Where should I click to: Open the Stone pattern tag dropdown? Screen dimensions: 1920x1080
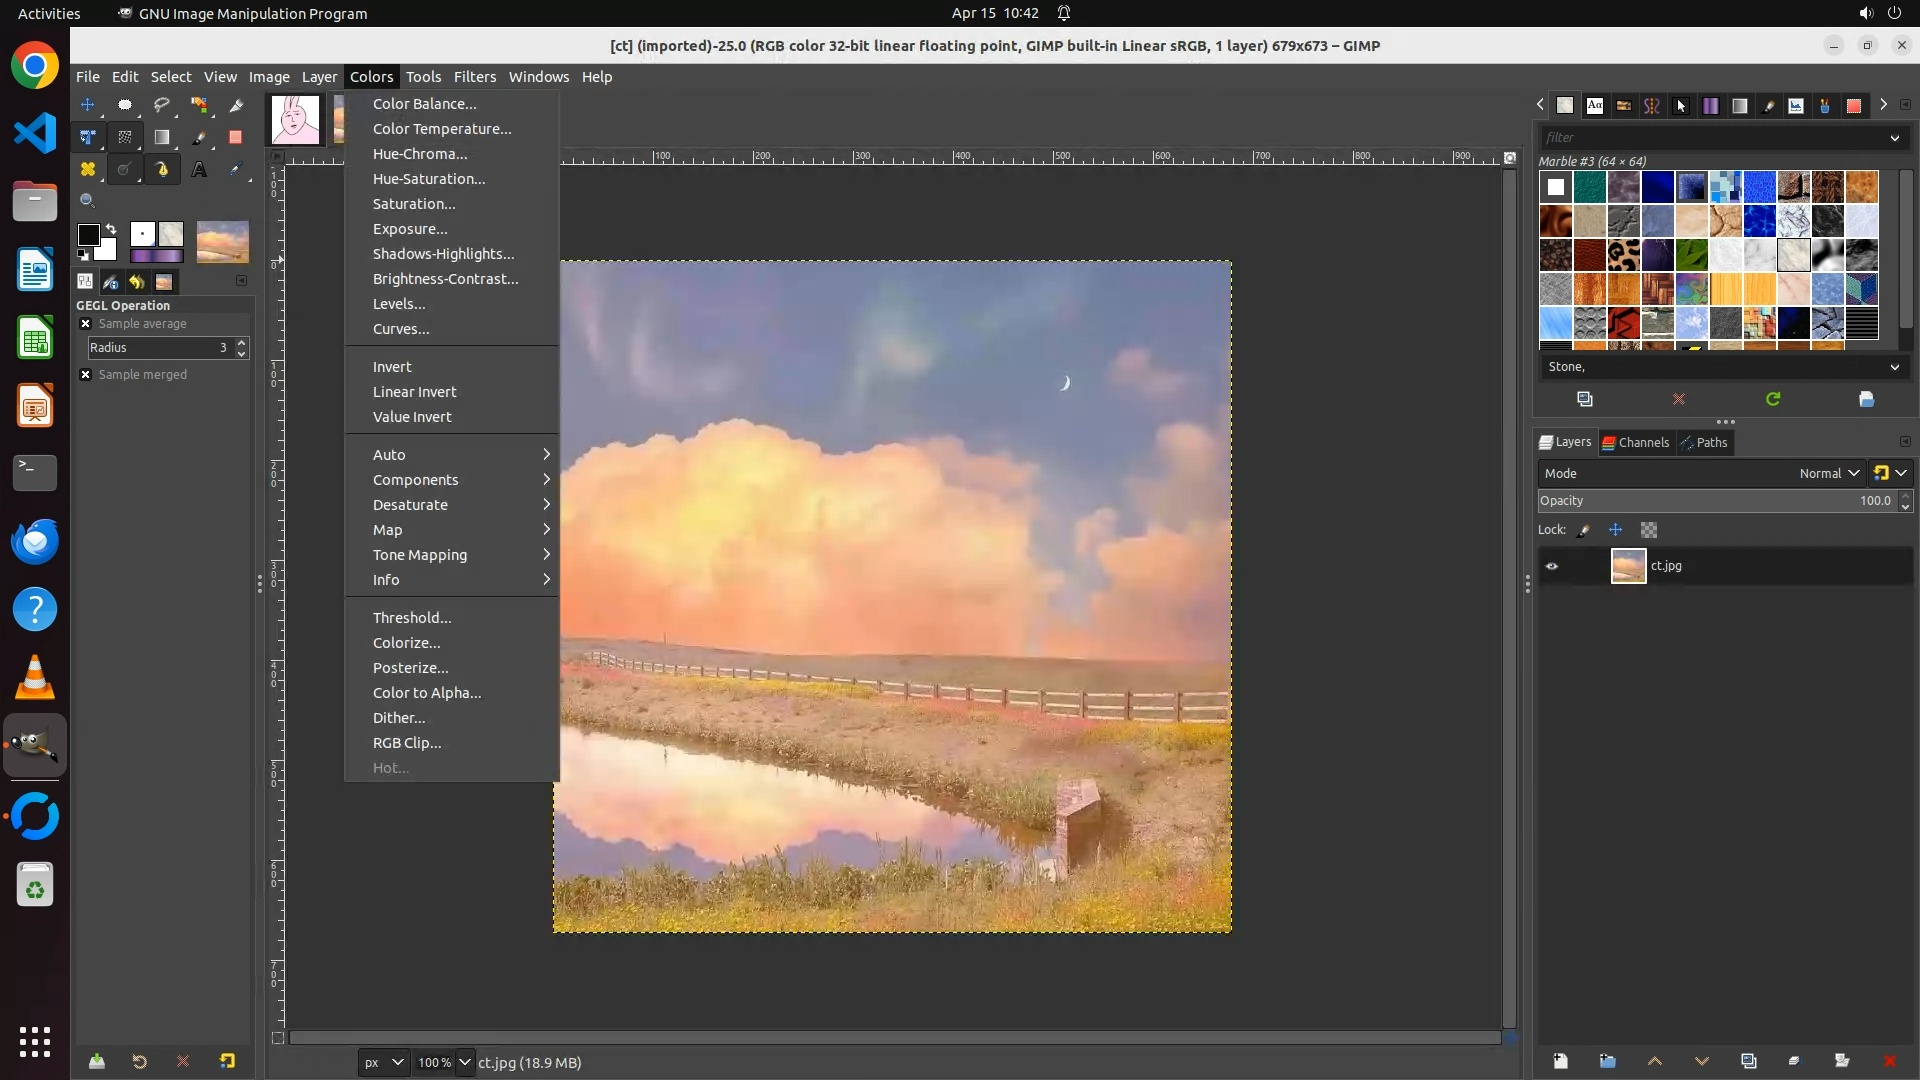click(1894, 367)
